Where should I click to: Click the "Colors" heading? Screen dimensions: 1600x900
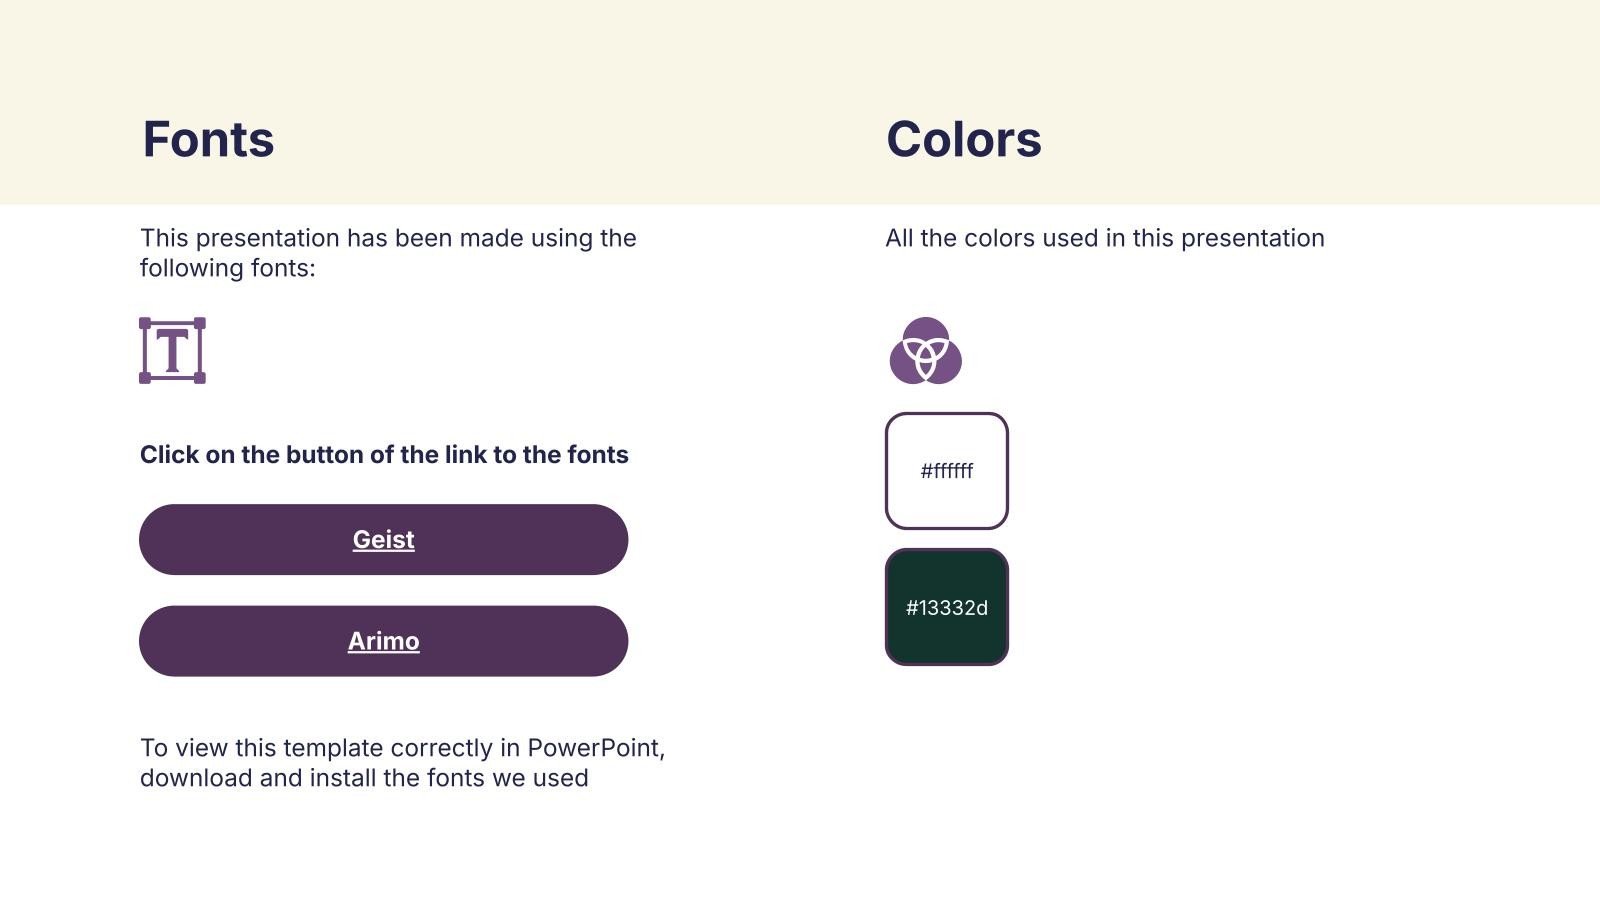click(x=963, y=139)
